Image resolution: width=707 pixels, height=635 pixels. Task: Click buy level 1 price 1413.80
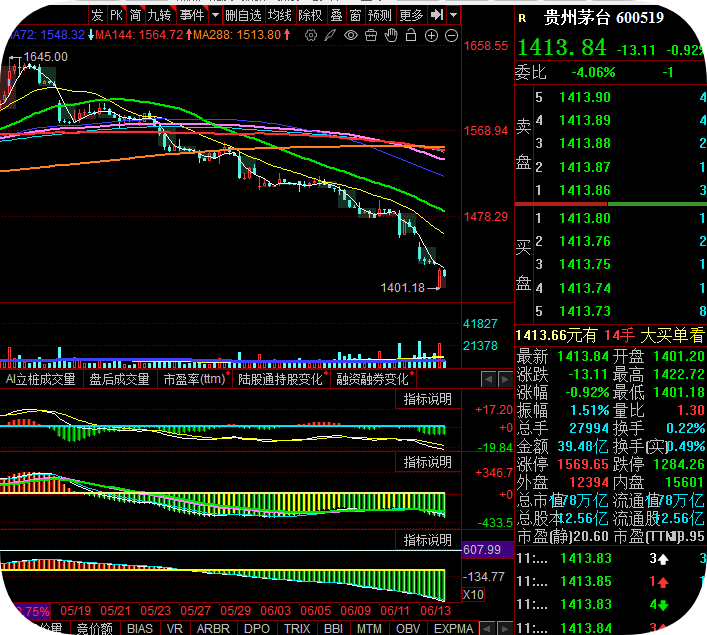585,219
